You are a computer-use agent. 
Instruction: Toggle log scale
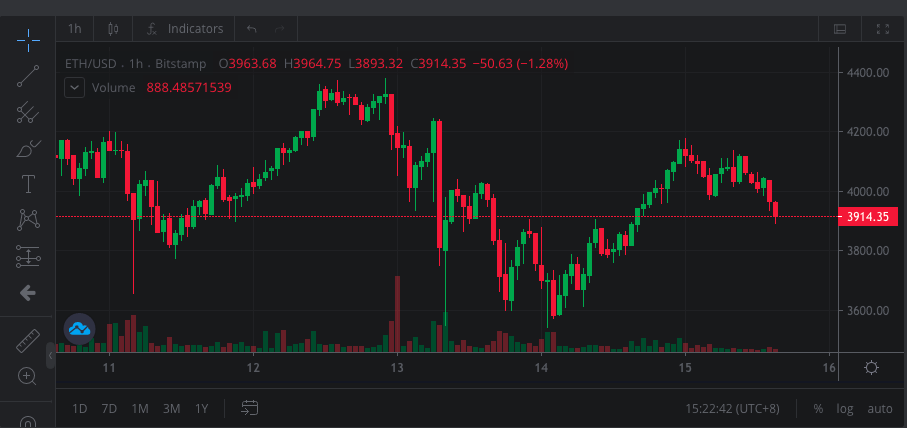click(x=845, y=408)
